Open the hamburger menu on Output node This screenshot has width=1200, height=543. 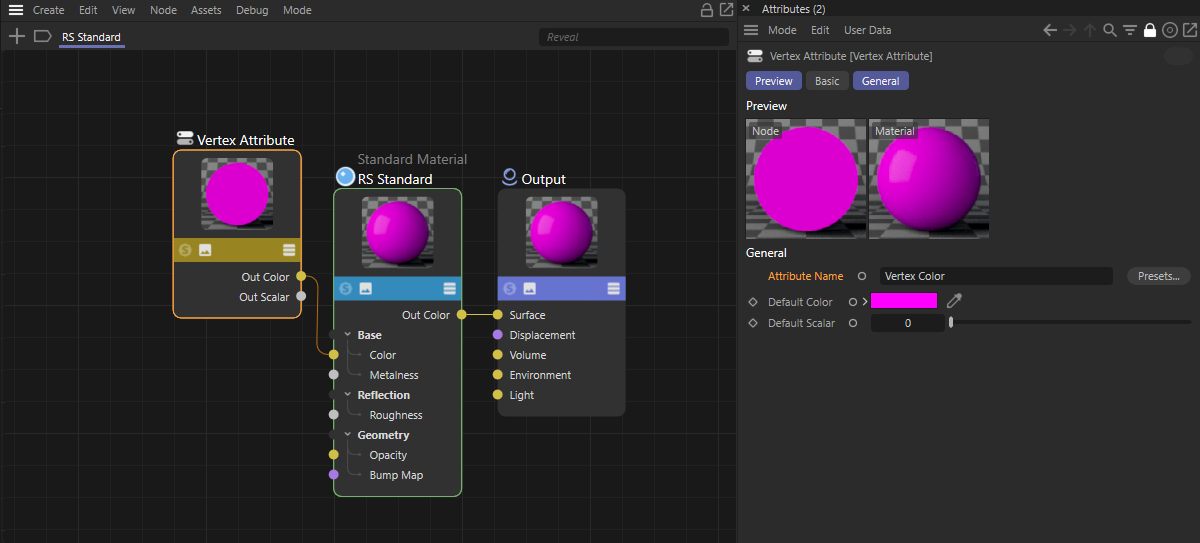[613, 288]
